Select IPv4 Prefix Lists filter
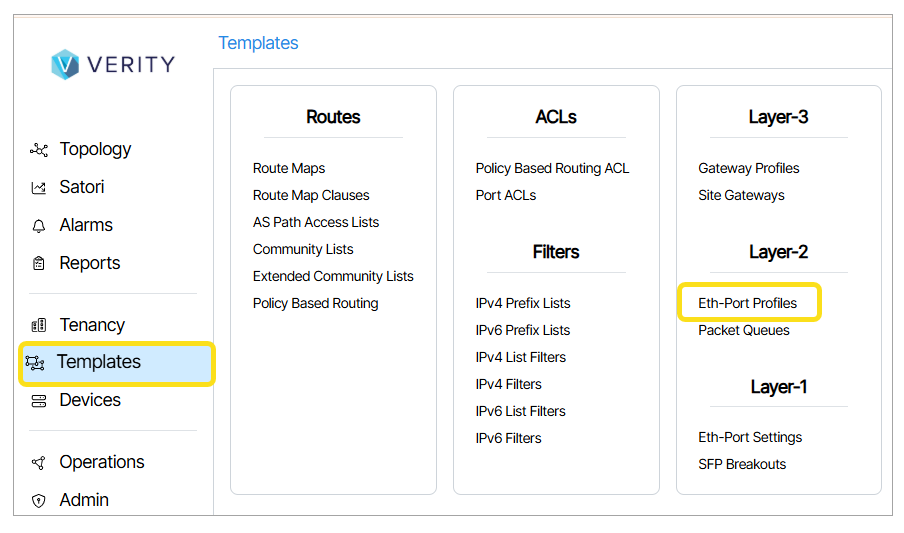 pyautogui.click(x=523, y=303)
